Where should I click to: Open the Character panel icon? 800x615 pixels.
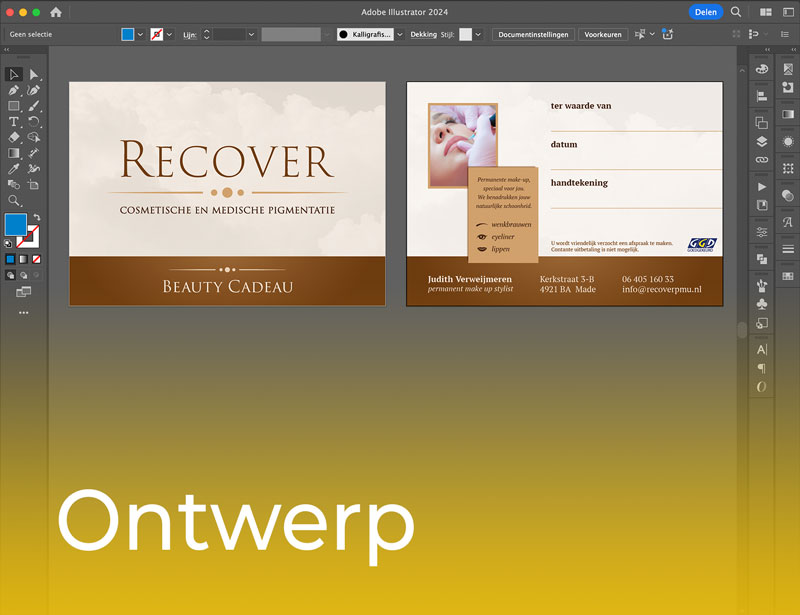click(x=762, y=350)
